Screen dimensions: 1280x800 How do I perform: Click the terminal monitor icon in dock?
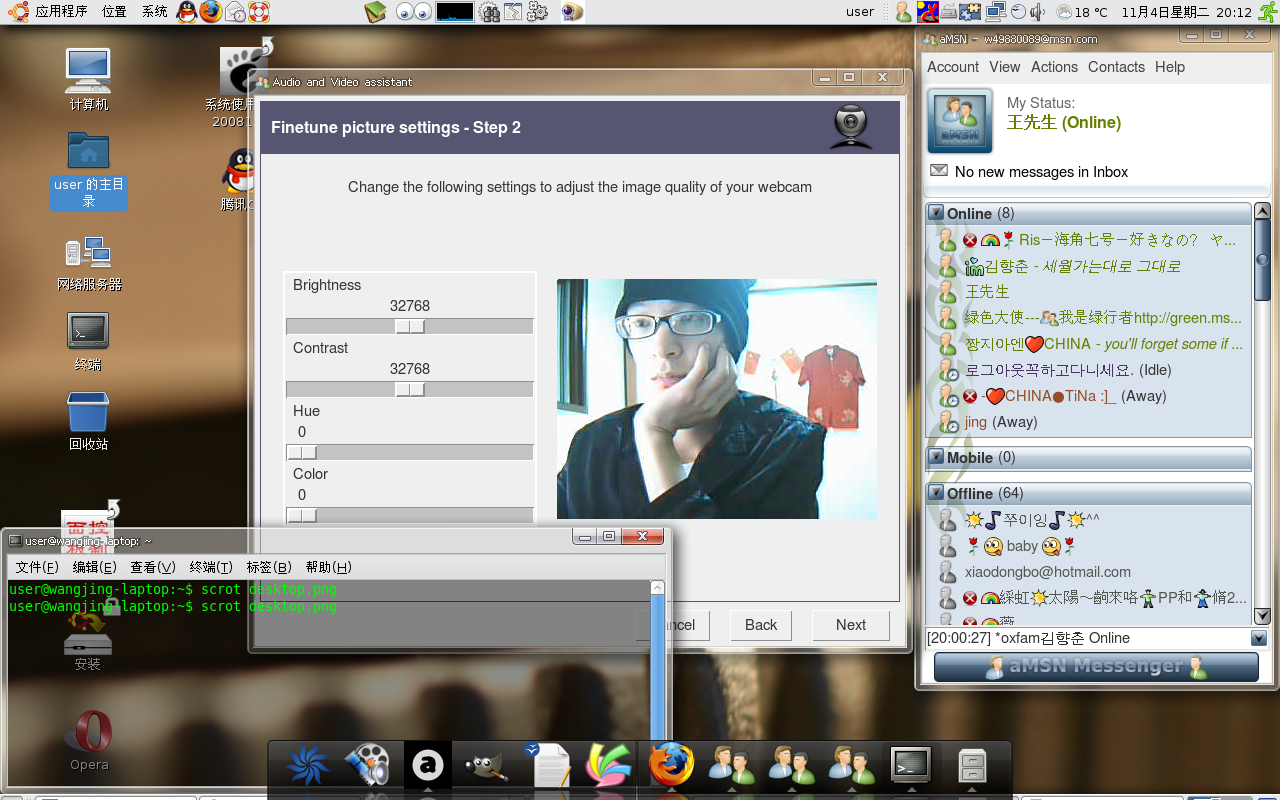[911, 765]
